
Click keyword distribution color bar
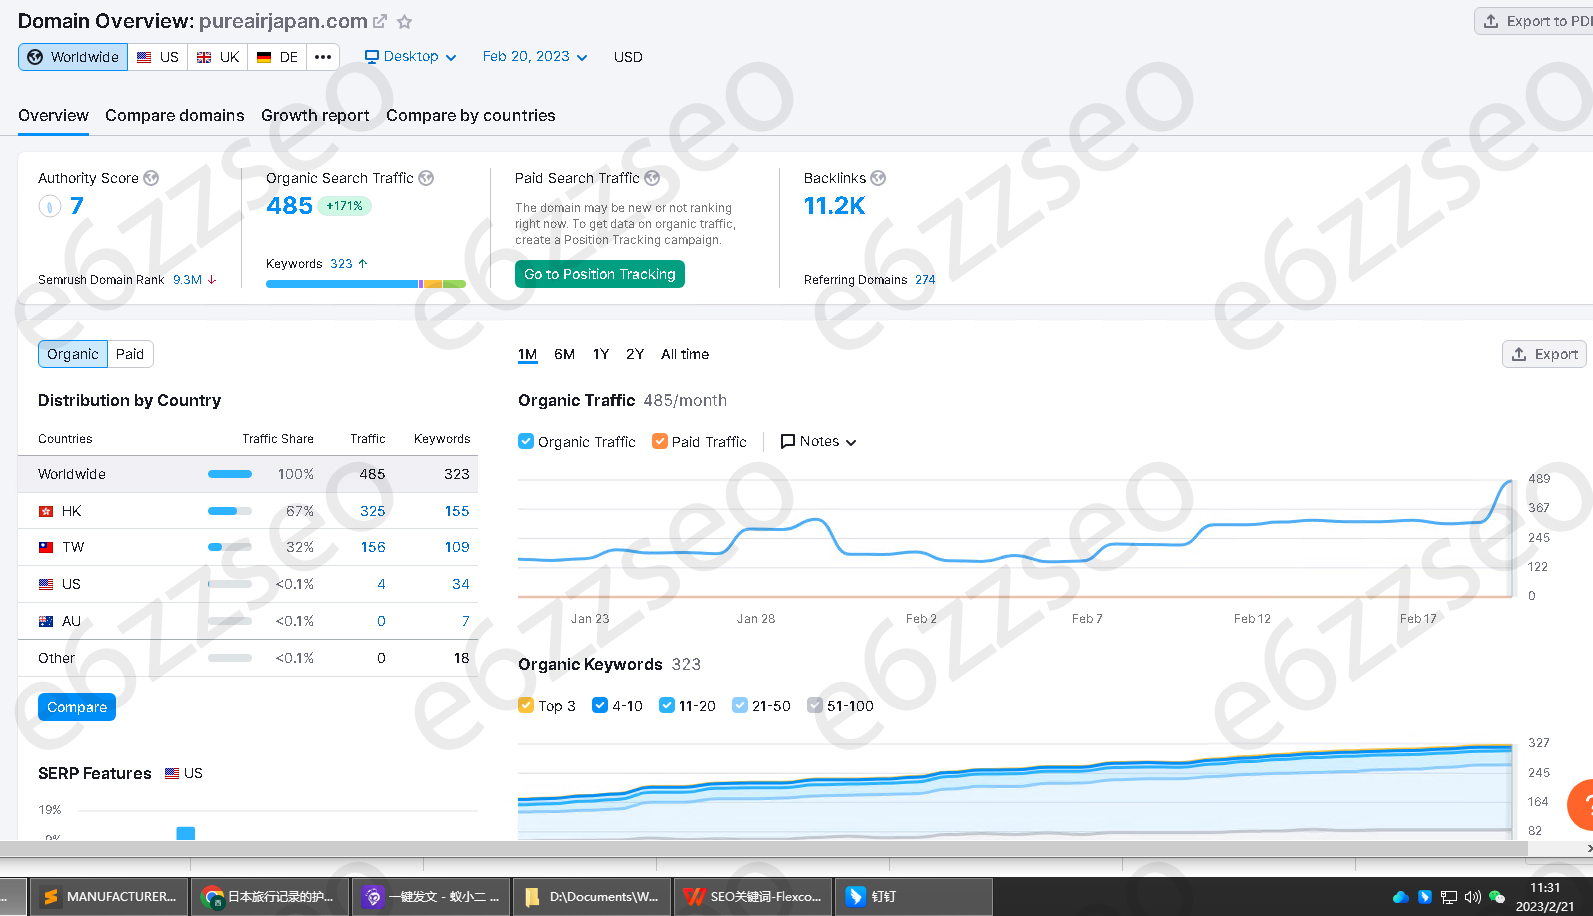pyautogui.click(x=366, y=284)
